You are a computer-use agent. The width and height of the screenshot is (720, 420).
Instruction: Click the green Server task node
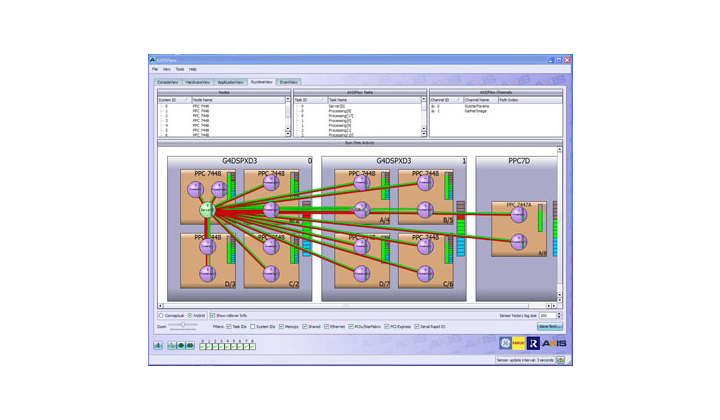208,210
